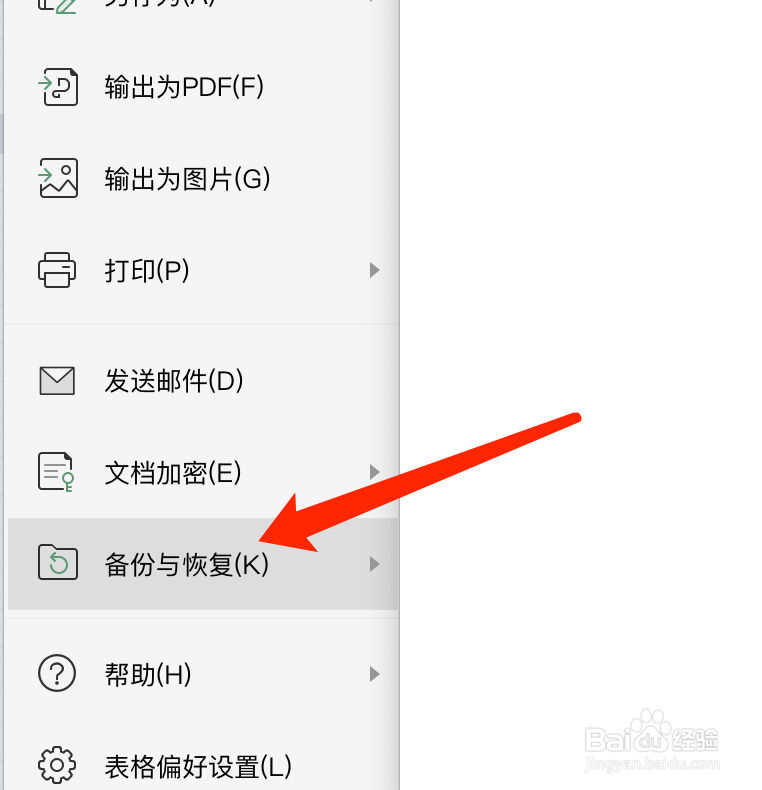Expand the 打印(P) submenu arrow
Screen dimensions: 762x790
pyautogui.click(x=374, y=270)
